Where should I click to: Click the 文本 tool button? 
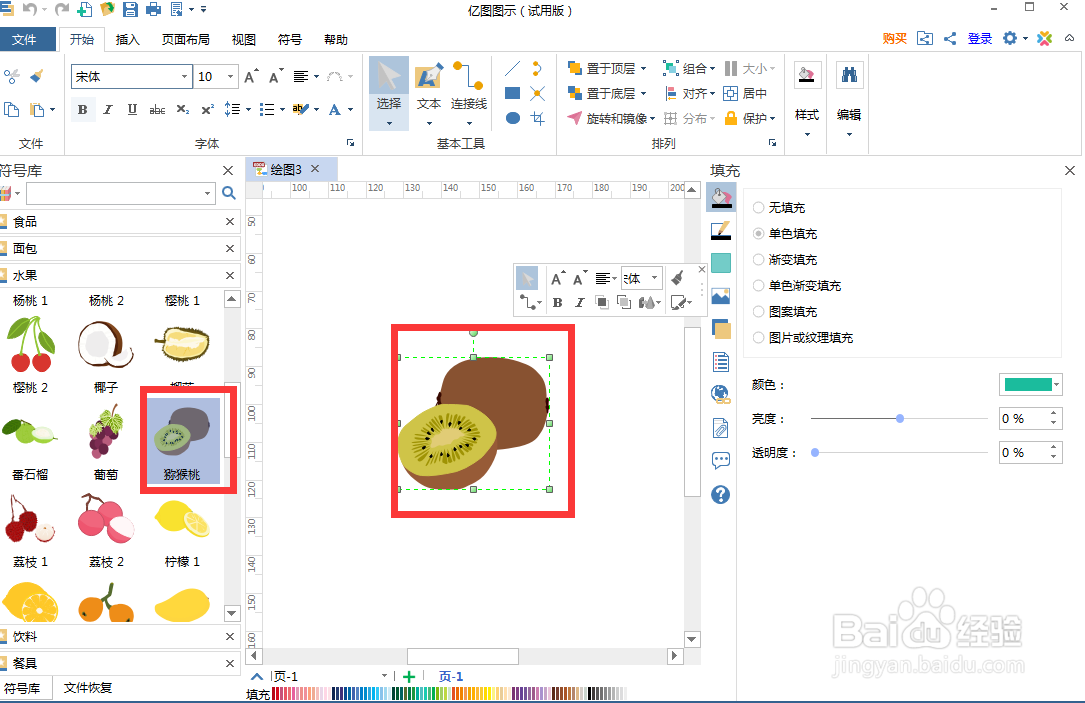click(428, 93)
